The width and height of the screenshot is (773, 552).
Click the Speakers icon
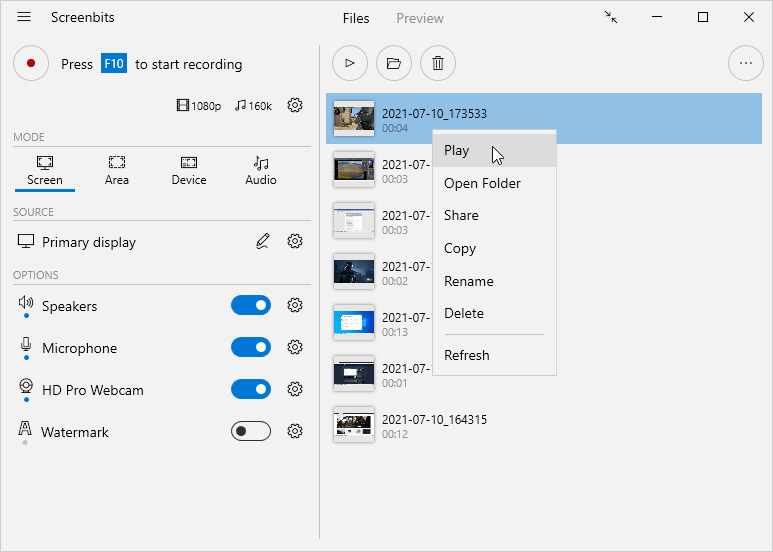pos(26,302)
